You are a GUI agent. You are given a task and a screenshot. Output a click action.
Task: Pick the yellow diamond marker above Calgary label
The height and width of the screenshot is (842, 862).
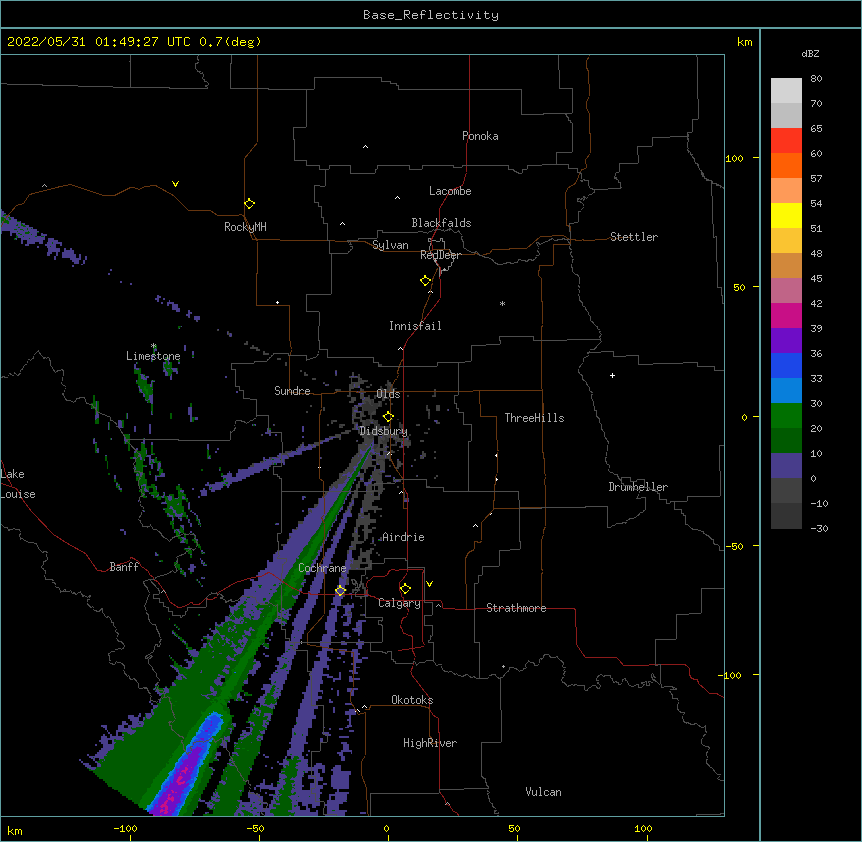click(x=405, y=589)
